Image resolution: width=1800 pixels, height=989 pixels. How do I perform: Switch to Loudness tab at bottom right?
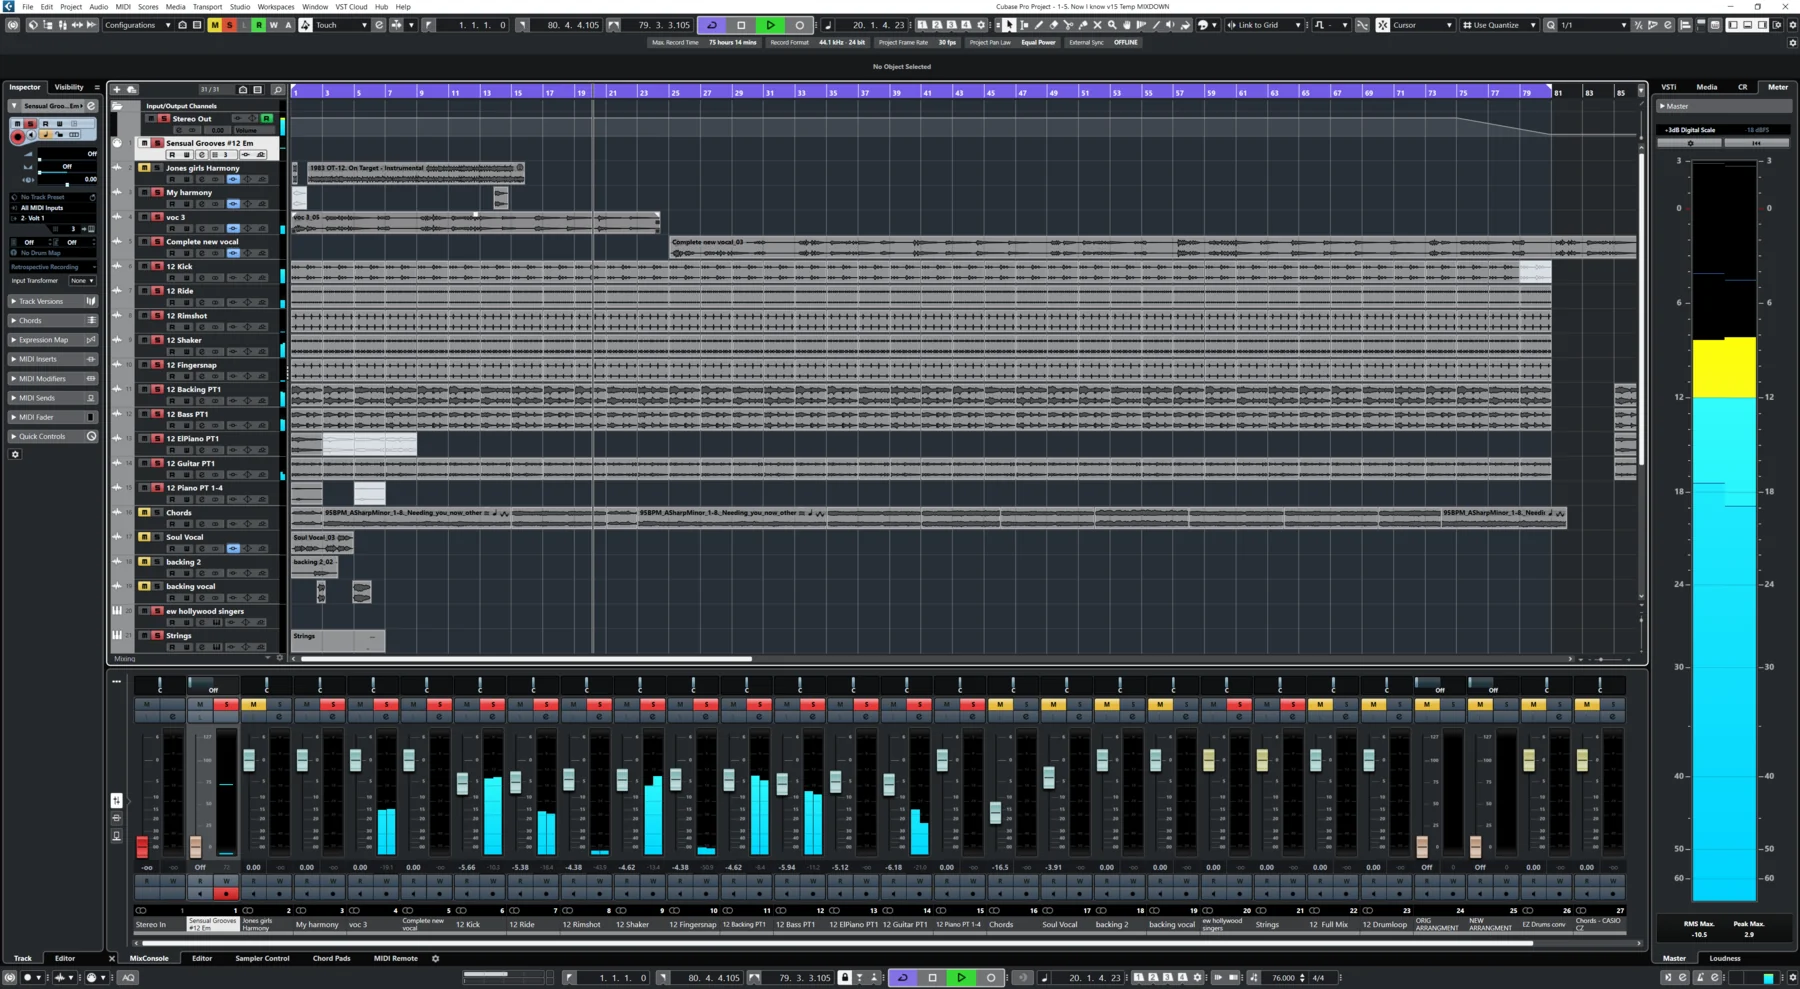click(x=1724, y=958)
